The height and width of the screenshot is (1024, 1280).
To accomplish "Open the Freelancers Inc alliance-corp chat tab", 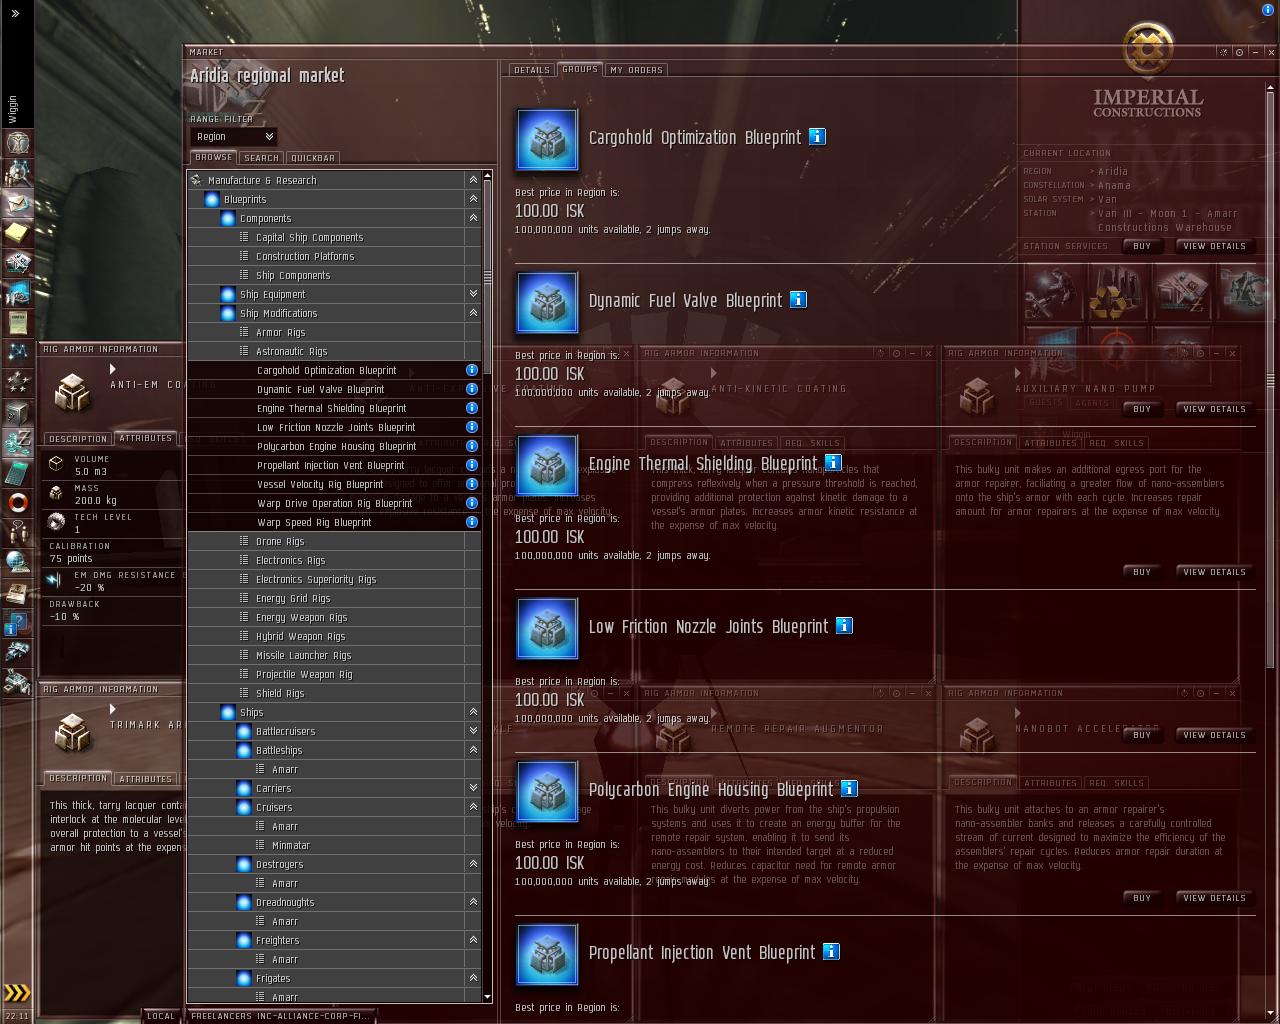I will pyautogui.click(x=280, y=1016).
